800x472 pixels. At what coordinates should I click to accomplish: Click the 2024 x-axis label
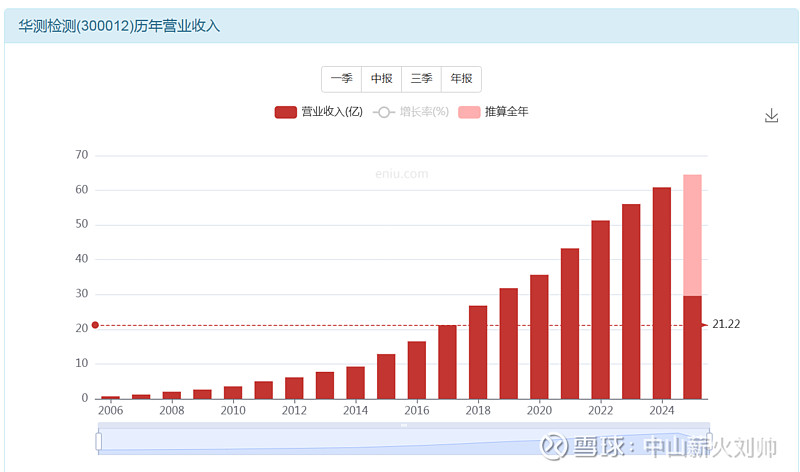(662, 410)
